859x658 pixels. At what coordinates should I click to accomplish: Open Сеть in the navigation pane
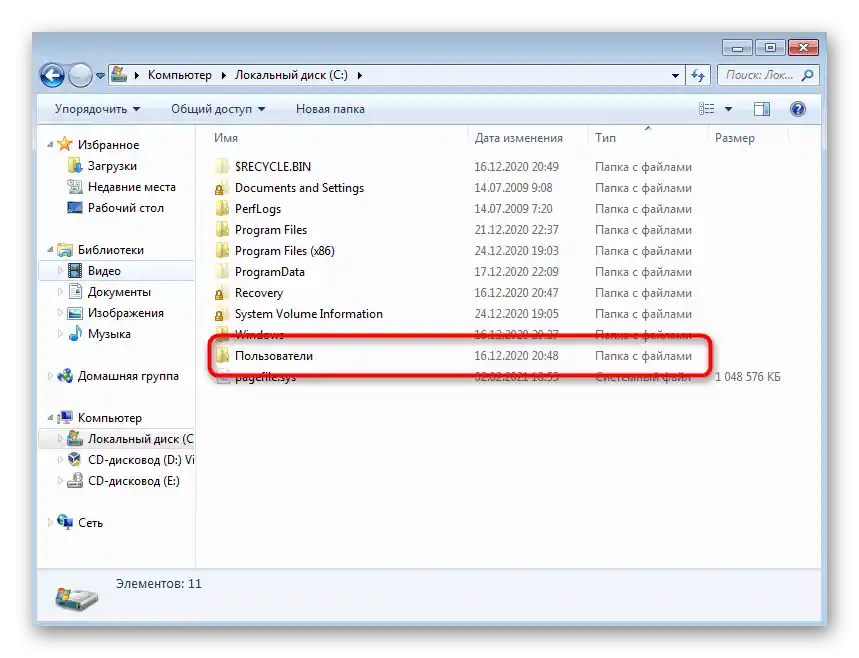click(x=90, y=523)
